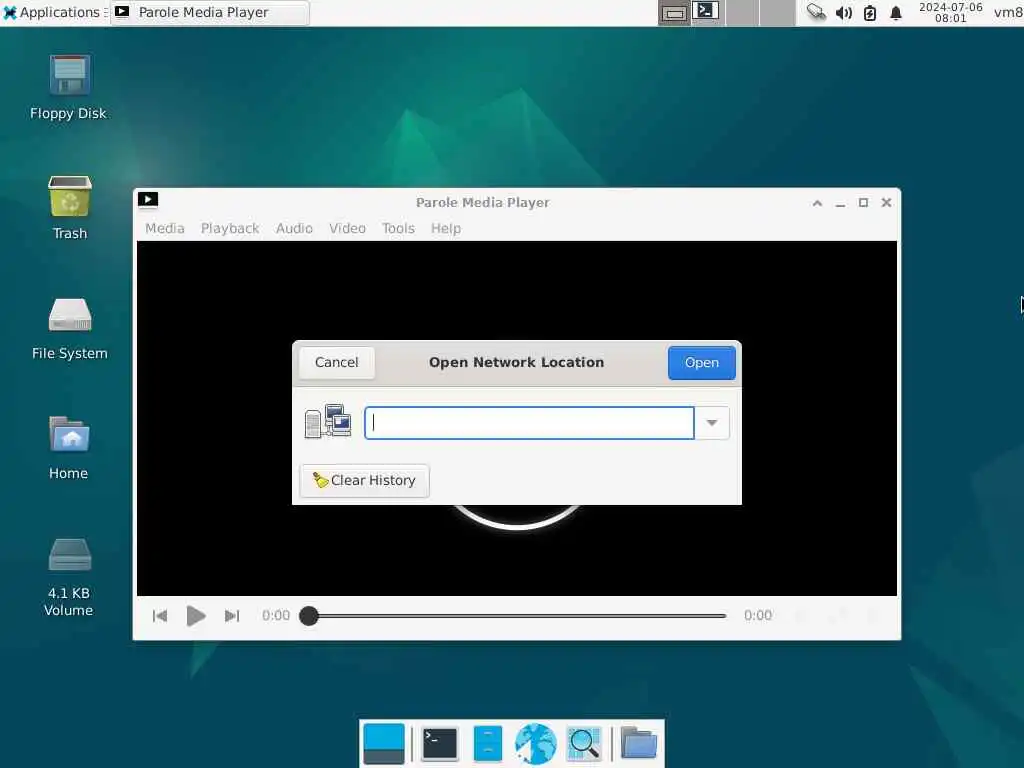
Task: Open the Floppy Disk desktop icon
Action: [x=69, y=87]
